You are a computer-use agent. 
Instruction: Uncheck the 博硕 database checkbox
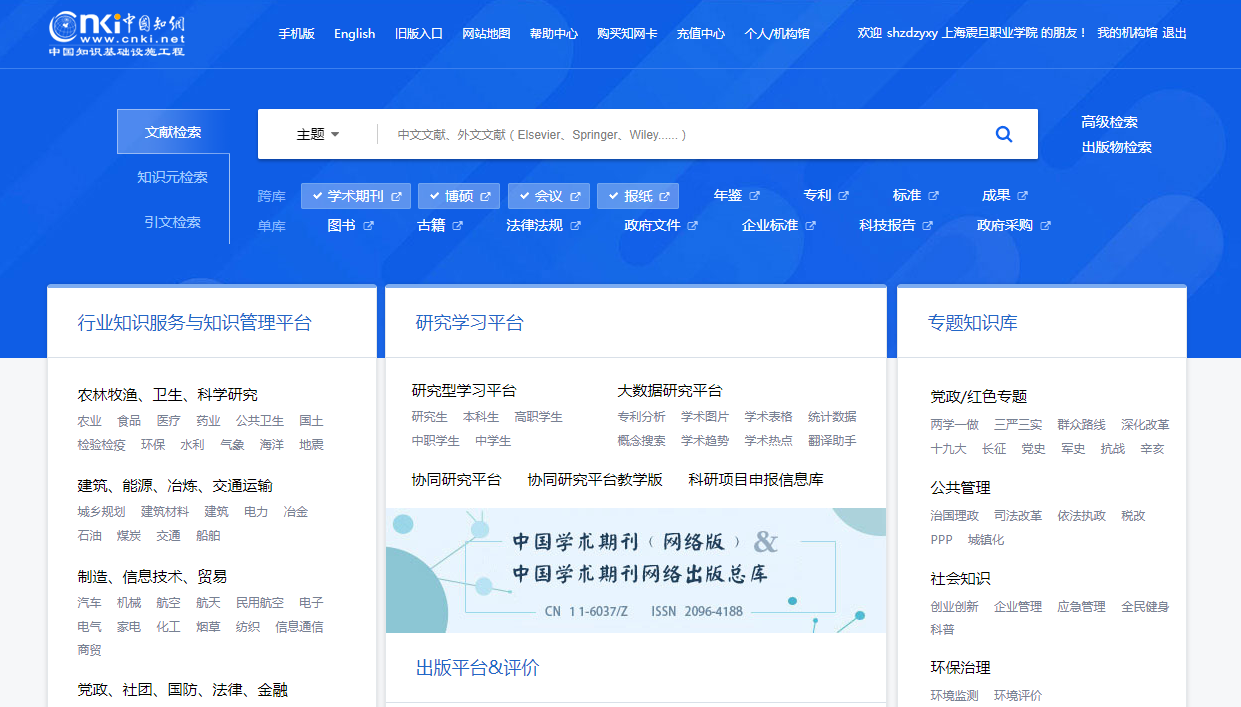tap(434, 196)
